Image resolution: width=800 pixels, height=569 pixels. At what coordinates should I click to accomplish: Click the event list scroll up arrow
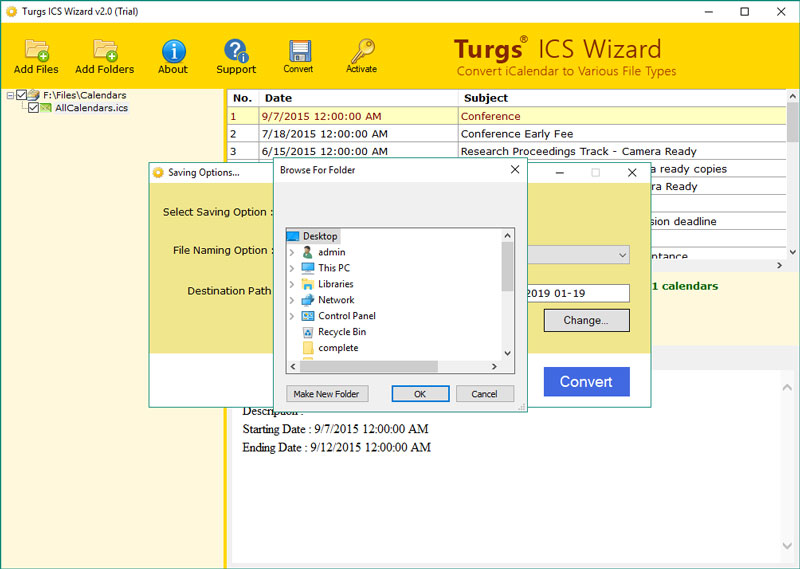tap(792, 96)
